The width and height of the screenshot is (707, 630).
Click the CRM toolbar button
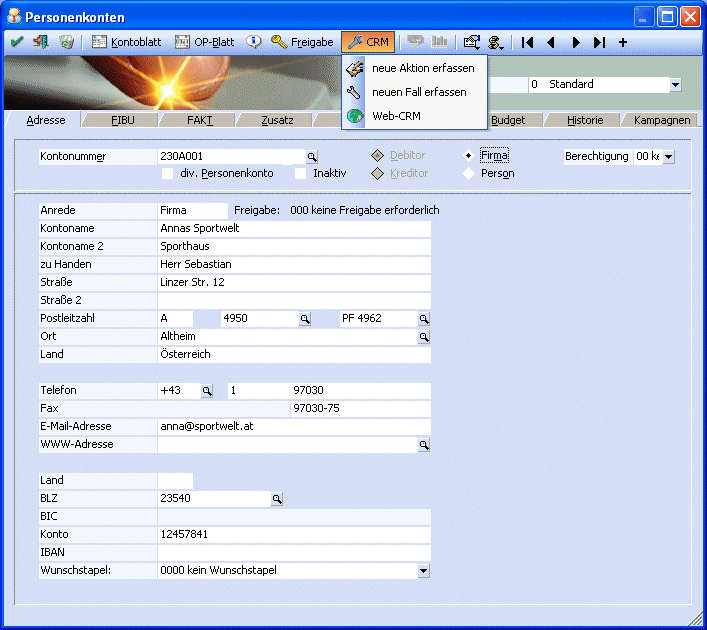pyautogui.click(x=368, y=42)
